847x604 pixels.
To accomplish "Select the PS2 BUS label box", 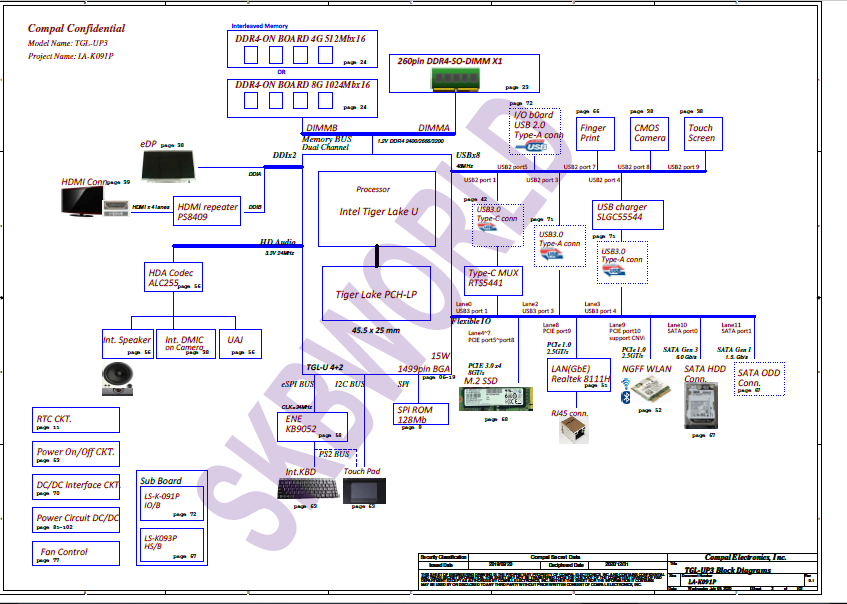I will coord(335,454).
